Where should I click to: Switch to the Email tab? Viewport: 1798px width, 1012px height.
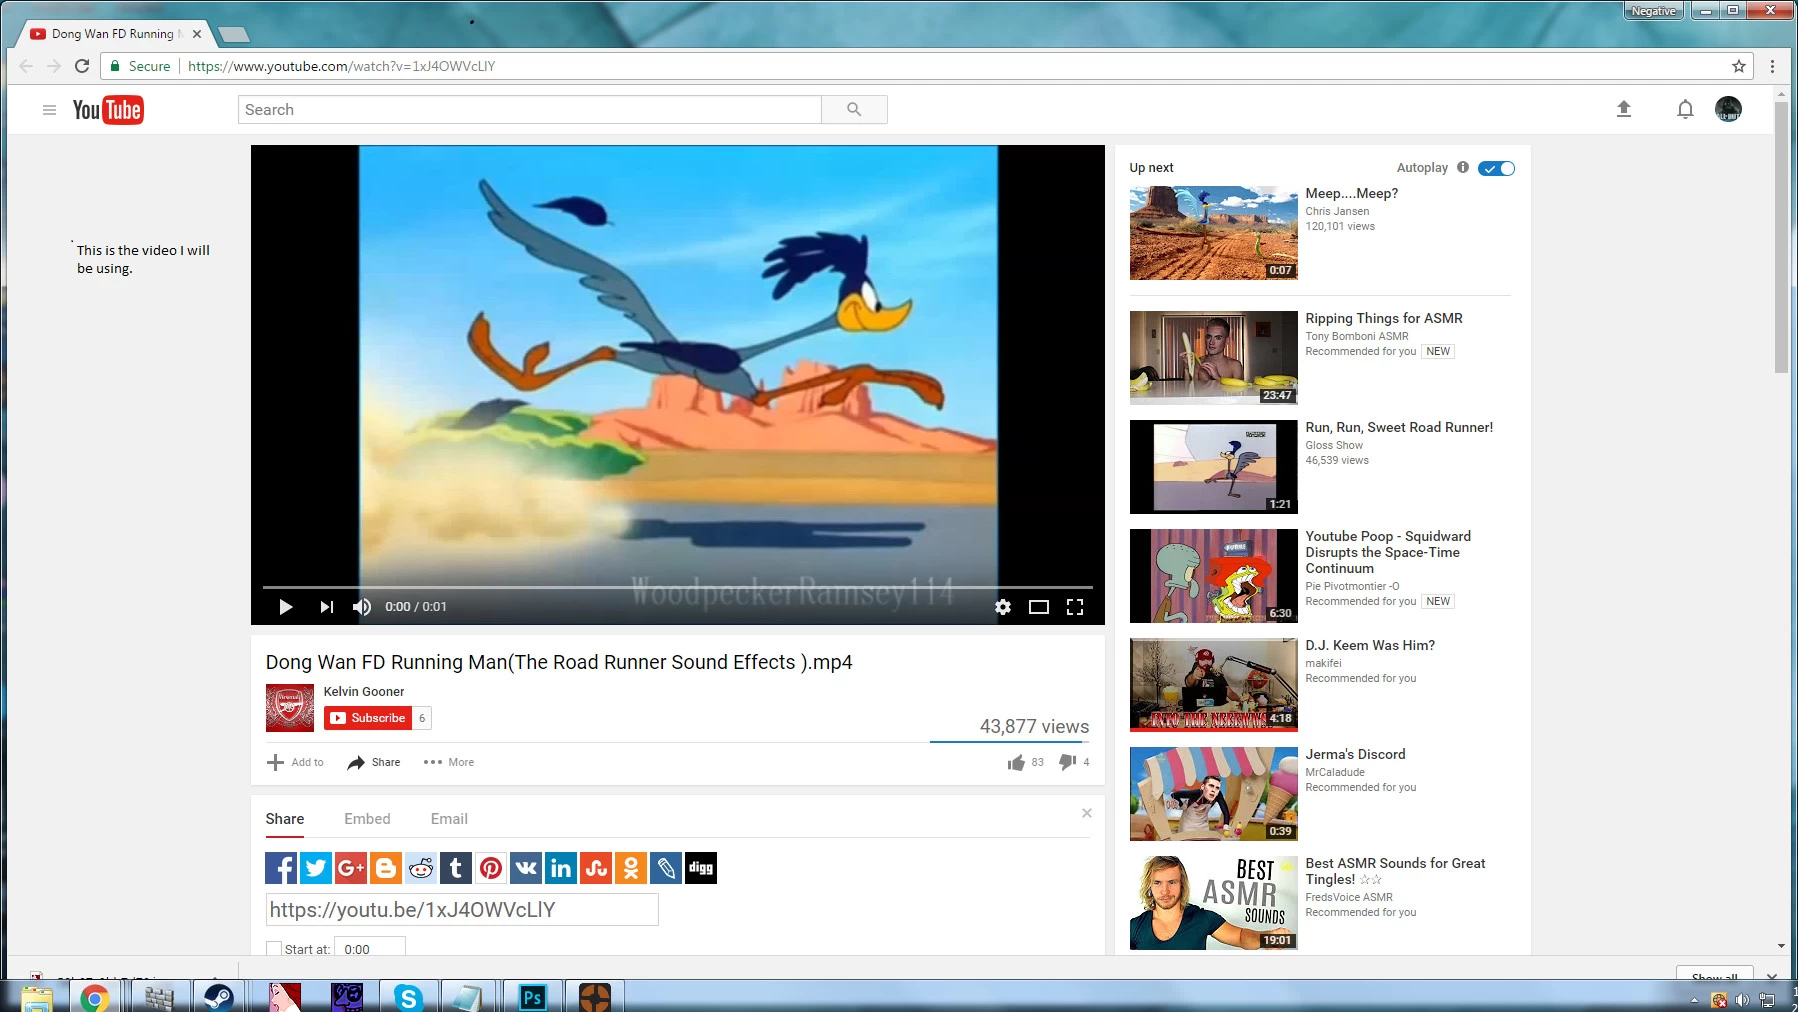tap(449, 819)
